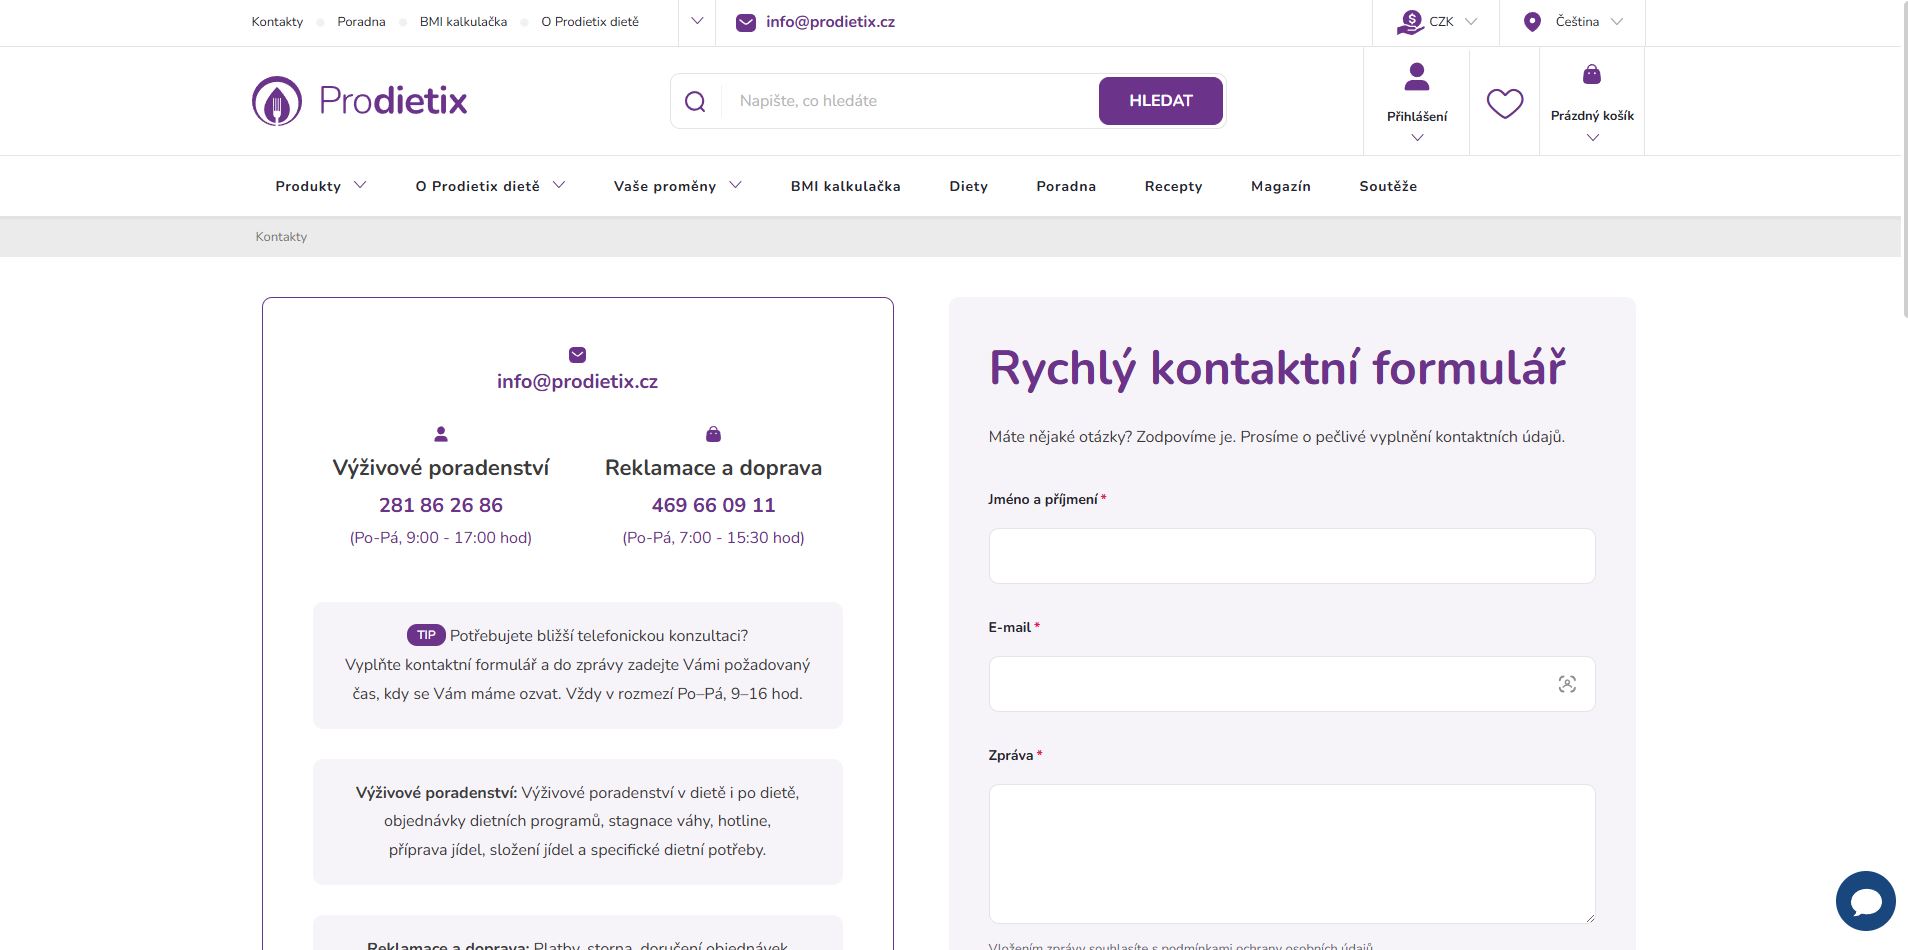Click the Zpráva textarea
This screenshot has width=1908, height=950.
[x=1292, y=854]
